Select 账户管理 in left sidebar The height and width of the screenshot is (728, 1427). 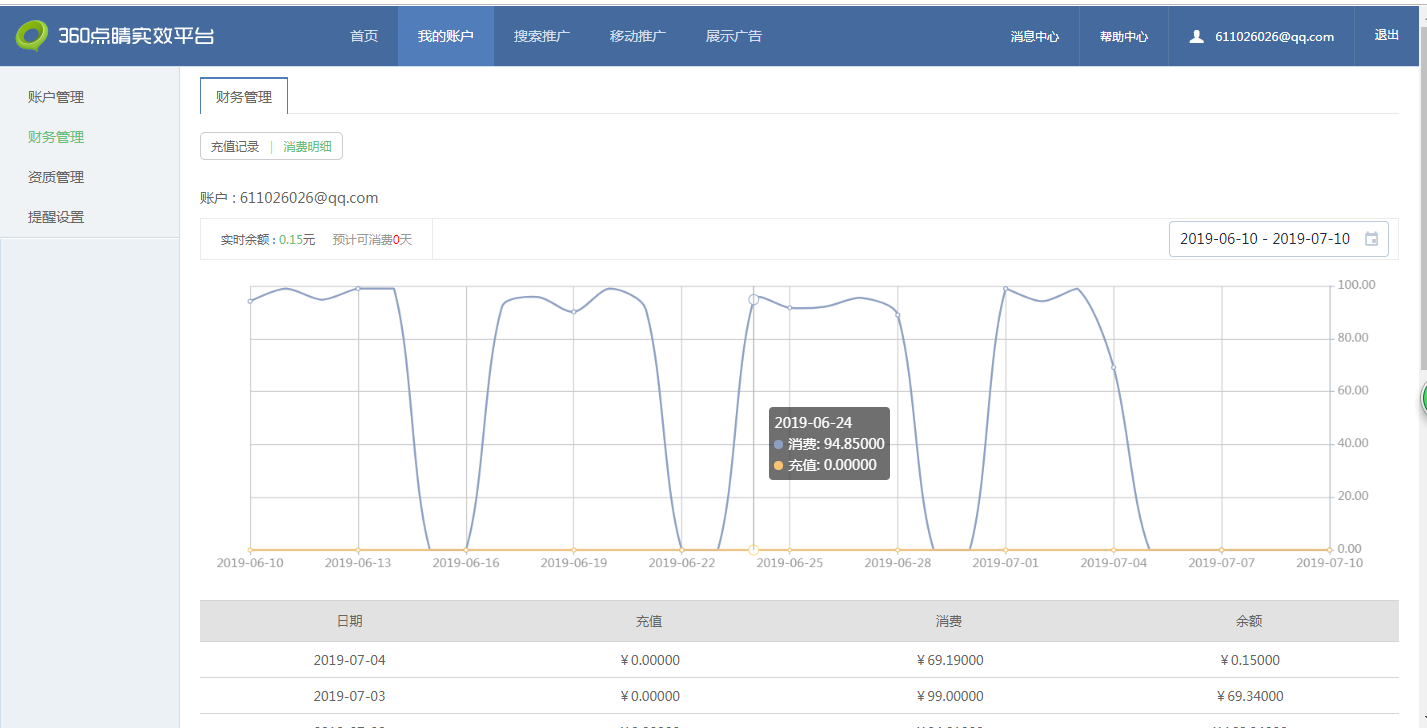click(56, 97)
